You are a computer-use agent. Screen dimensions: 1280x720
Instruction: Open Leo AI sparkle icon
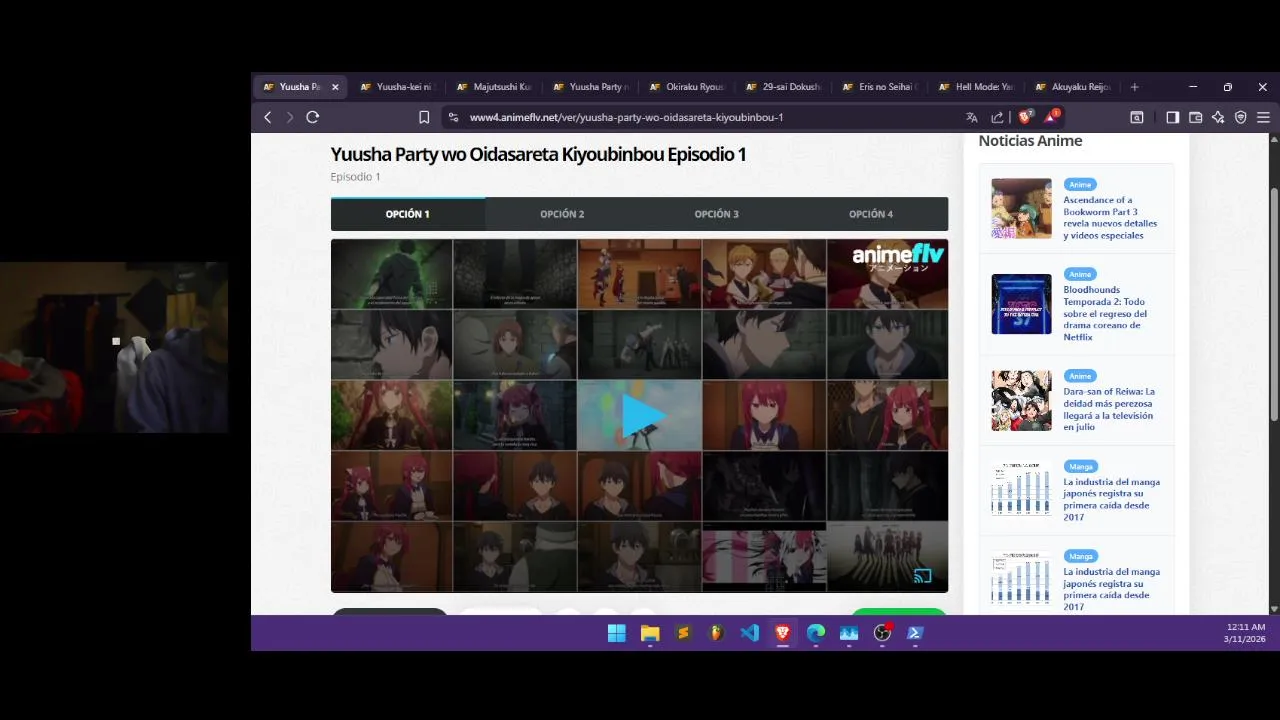coord(1218,117)
